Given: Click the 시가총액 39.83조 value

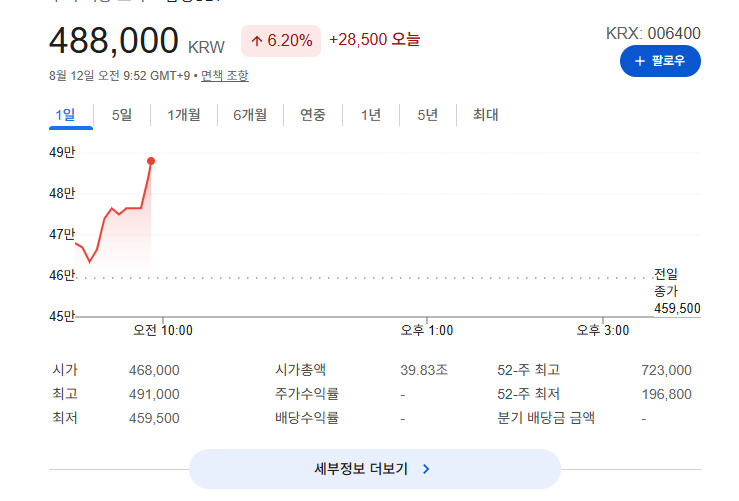Looking at the screenshot, I should (424, 370).
